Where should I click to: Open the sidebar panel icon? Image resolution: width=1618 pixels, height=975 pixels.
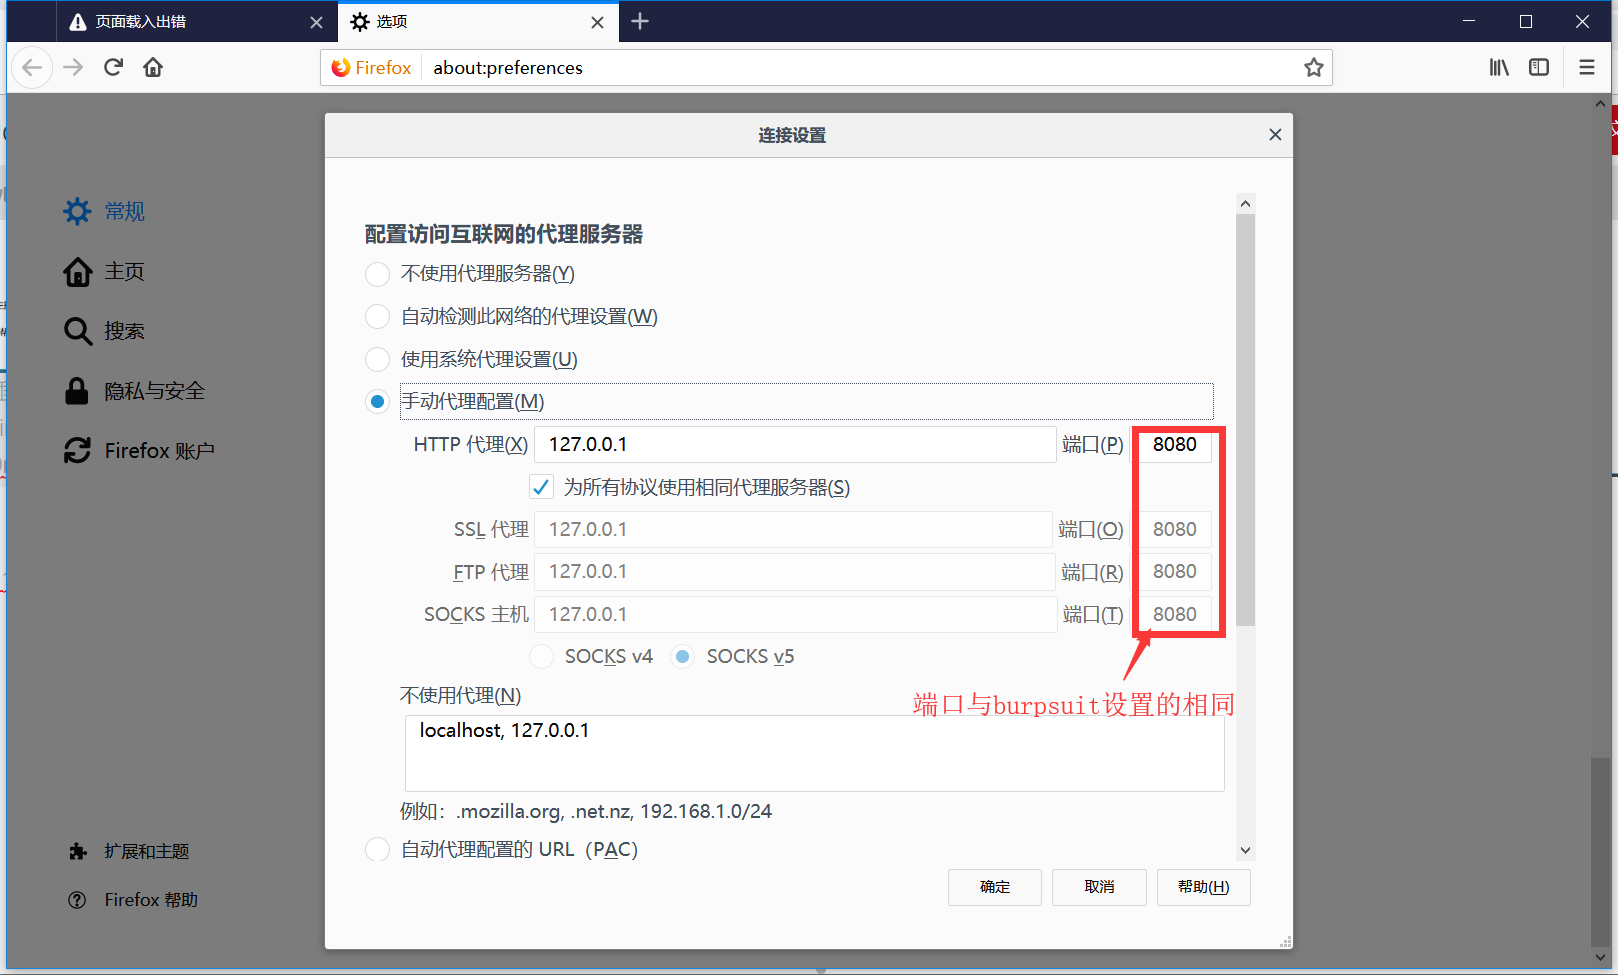pyautogui.click(x=1539, y=67)
